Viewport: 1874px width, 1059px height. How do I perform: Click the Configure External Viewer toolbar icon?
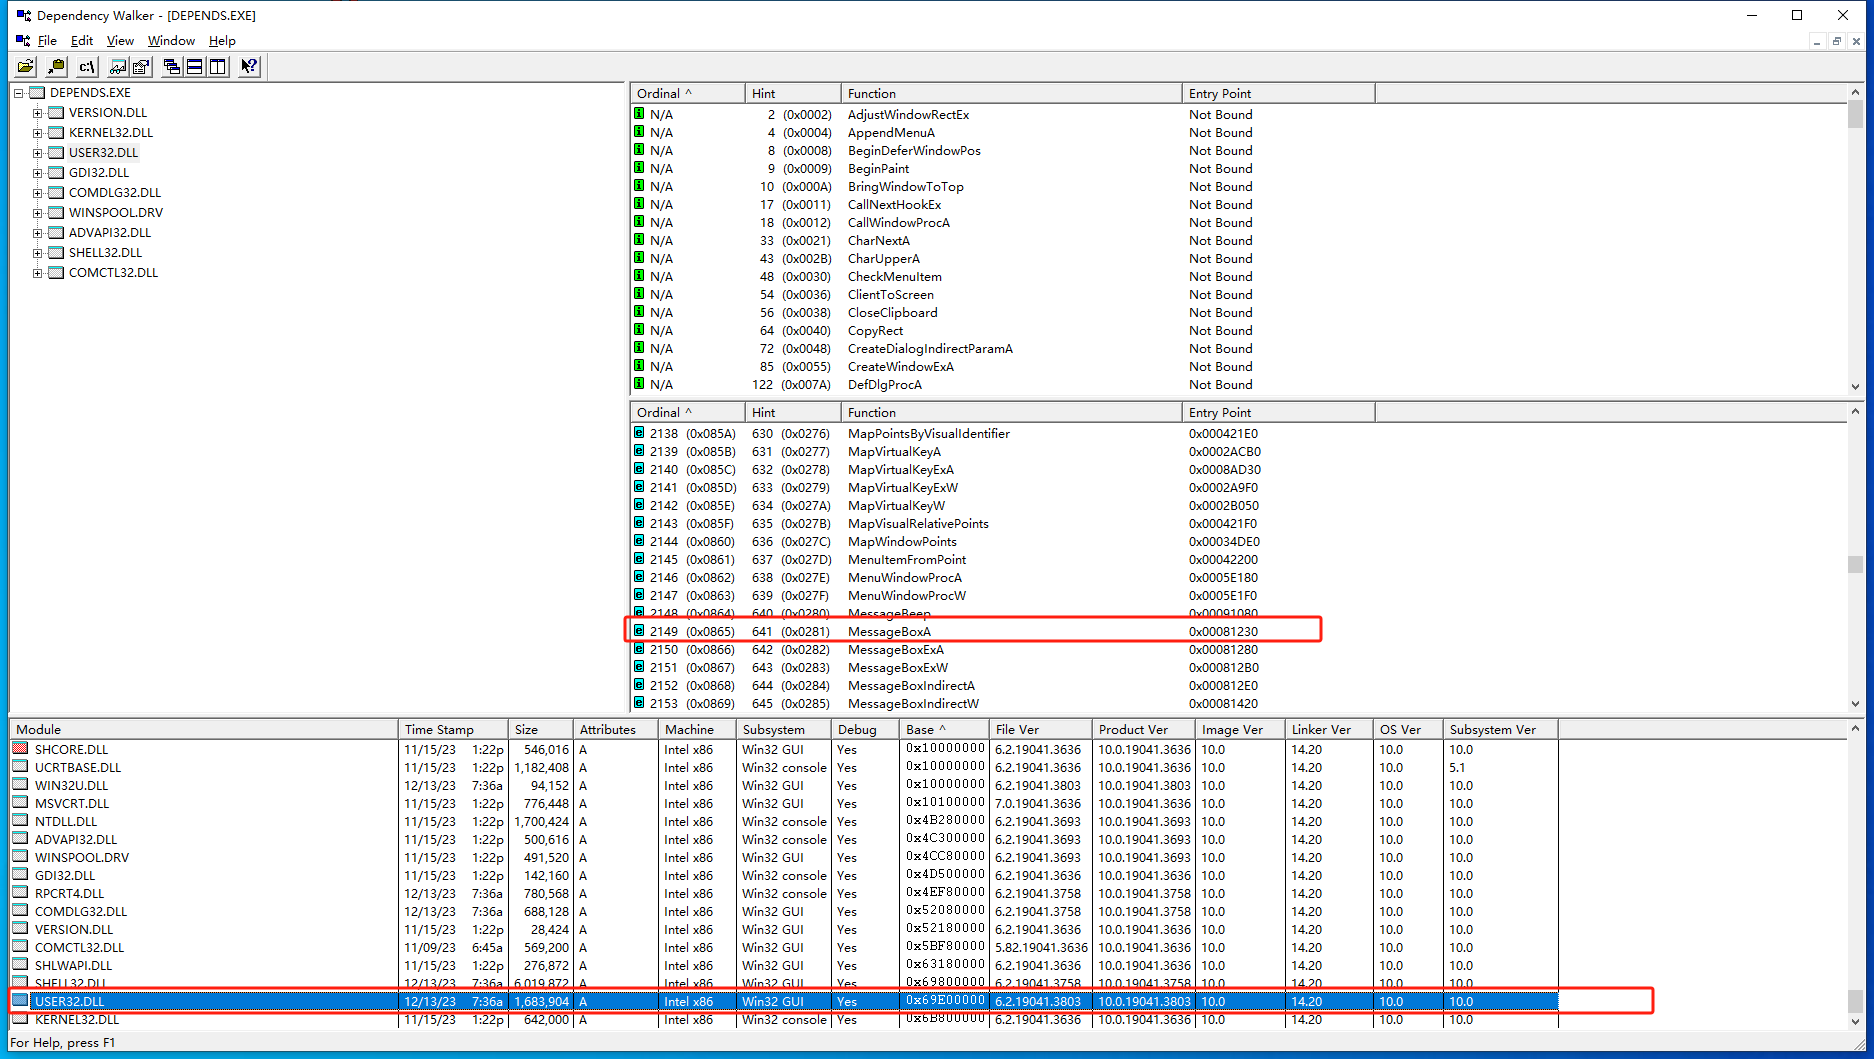coord(140,66)
